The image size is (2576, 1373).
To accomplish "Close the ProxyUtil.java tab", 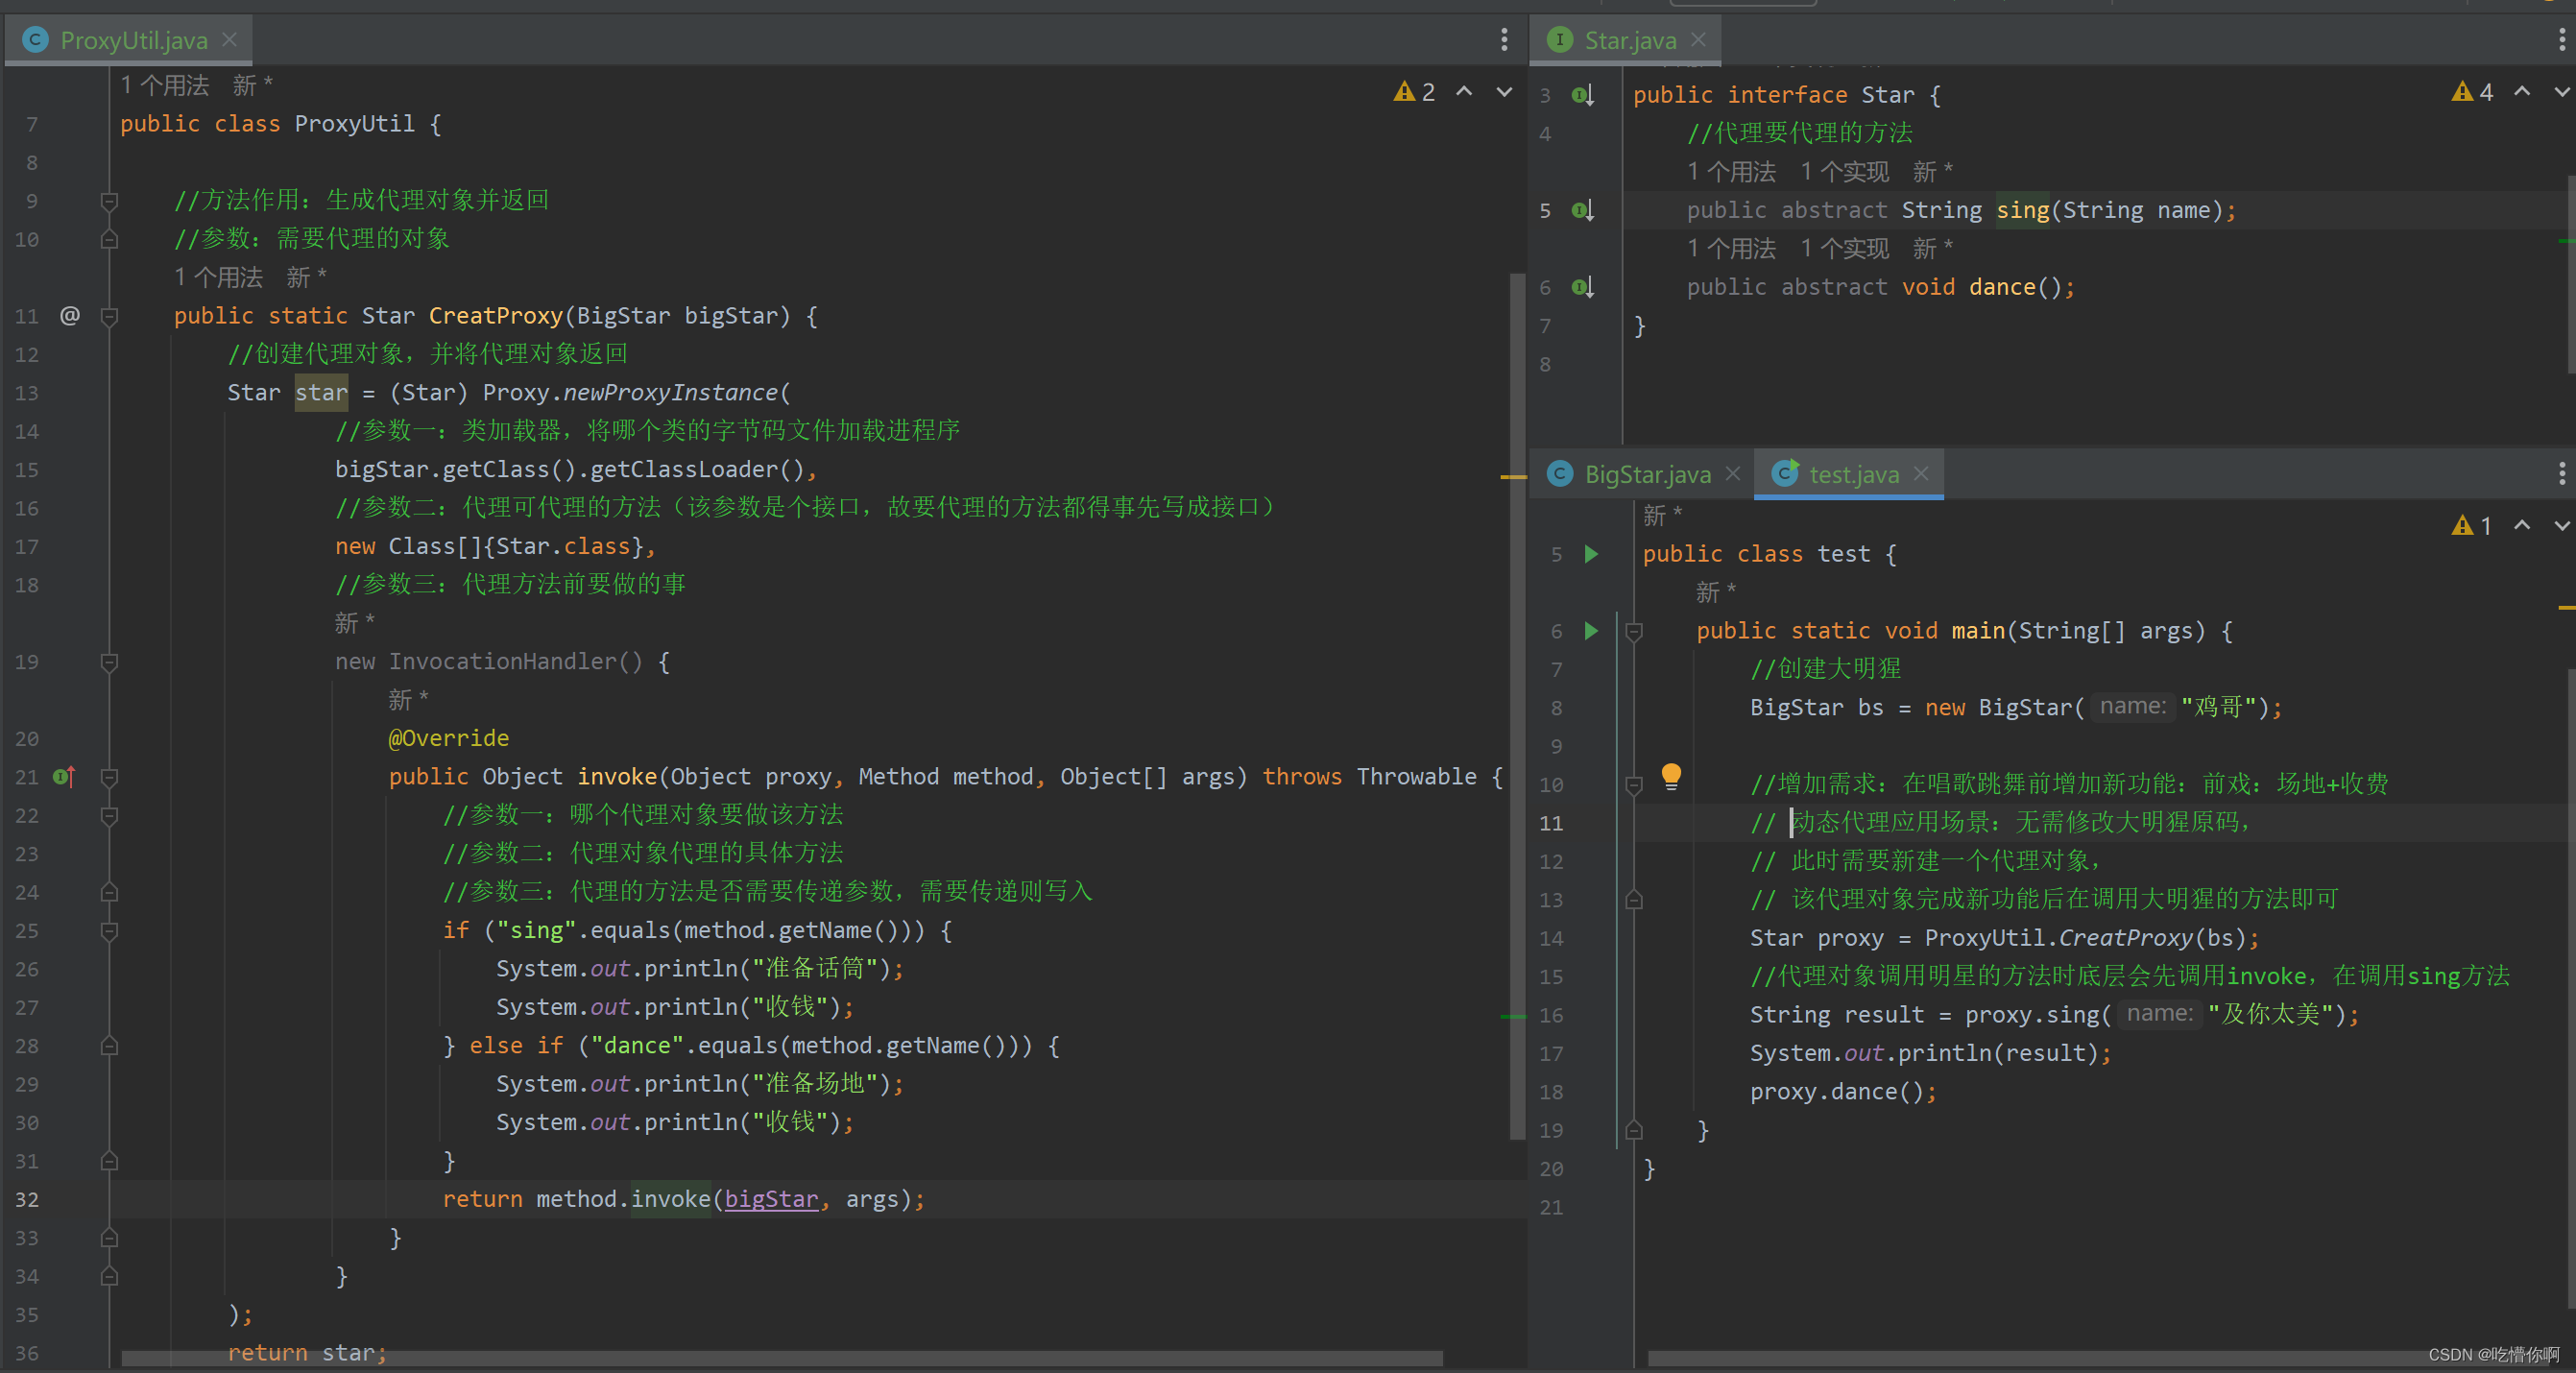I will coord(230,39).
